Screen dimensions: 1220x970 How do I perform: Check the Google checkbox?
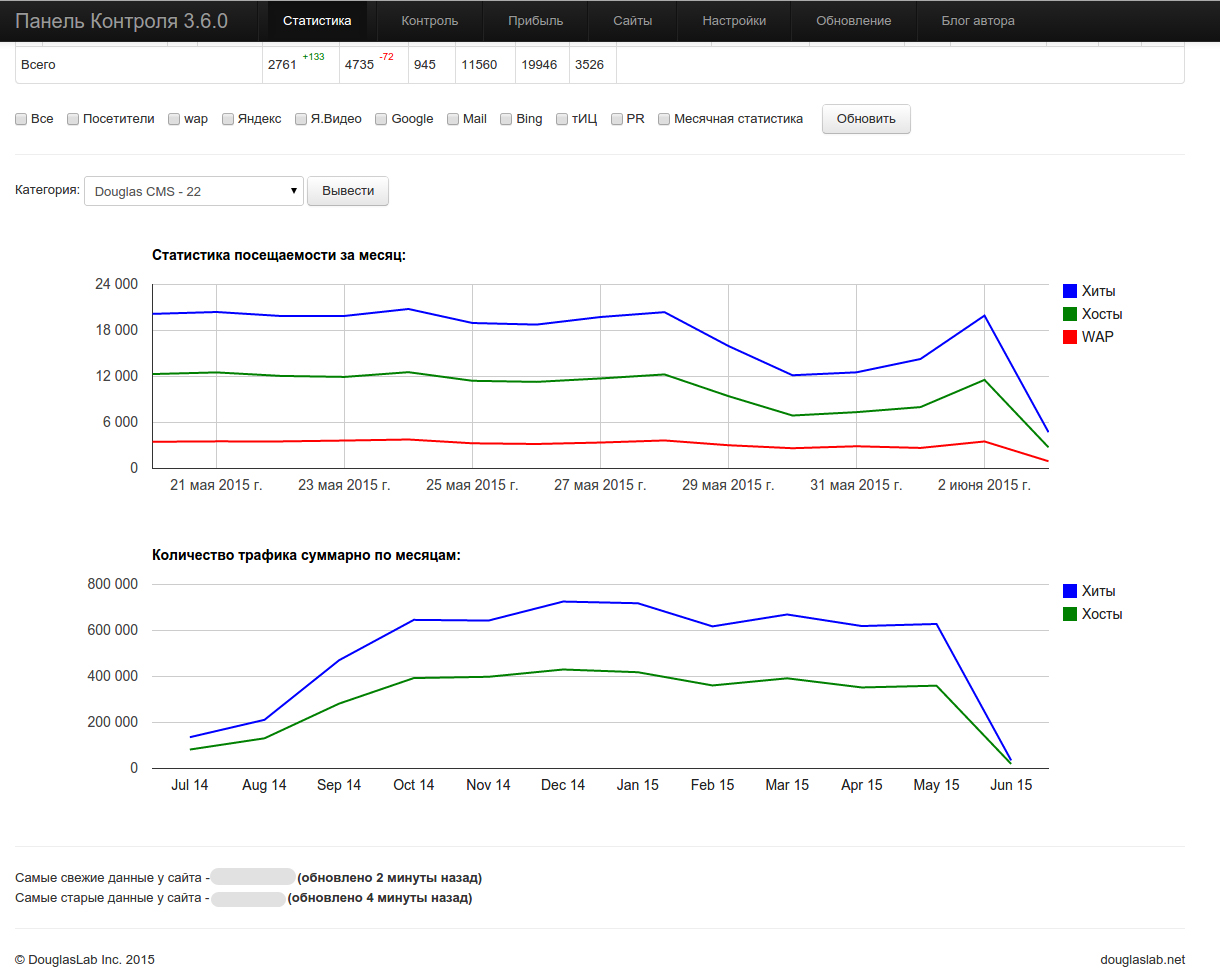(x=381, y=119)
